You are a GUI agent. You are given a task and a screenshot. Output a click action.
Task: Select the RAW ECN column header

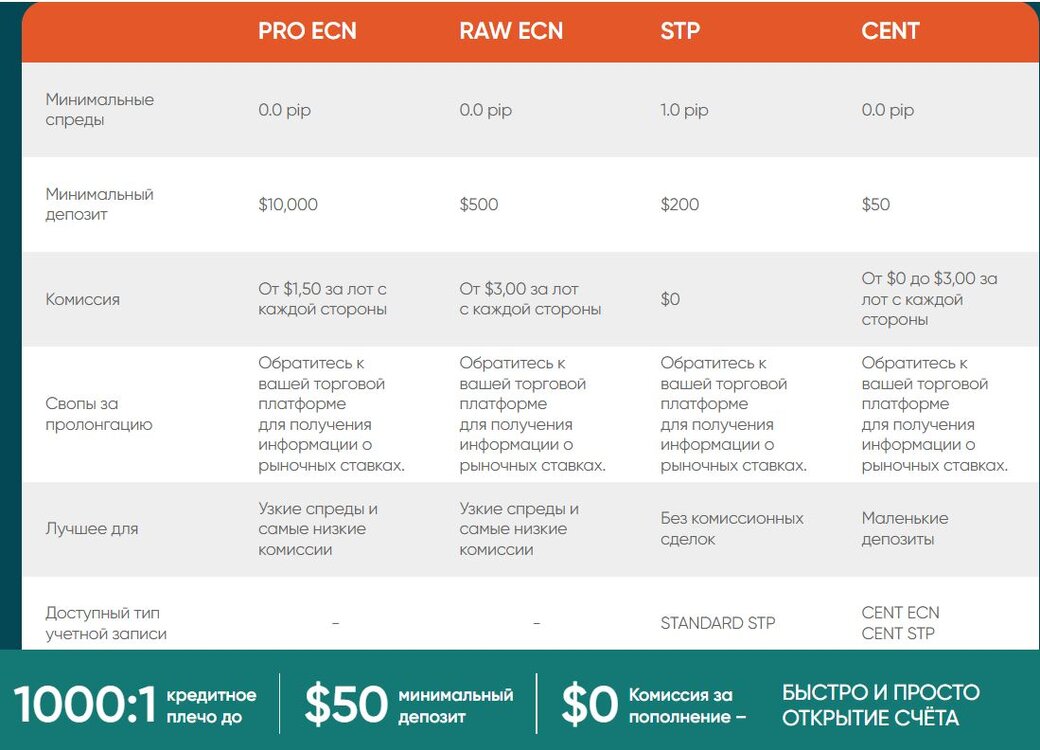(x=511, y=31)
